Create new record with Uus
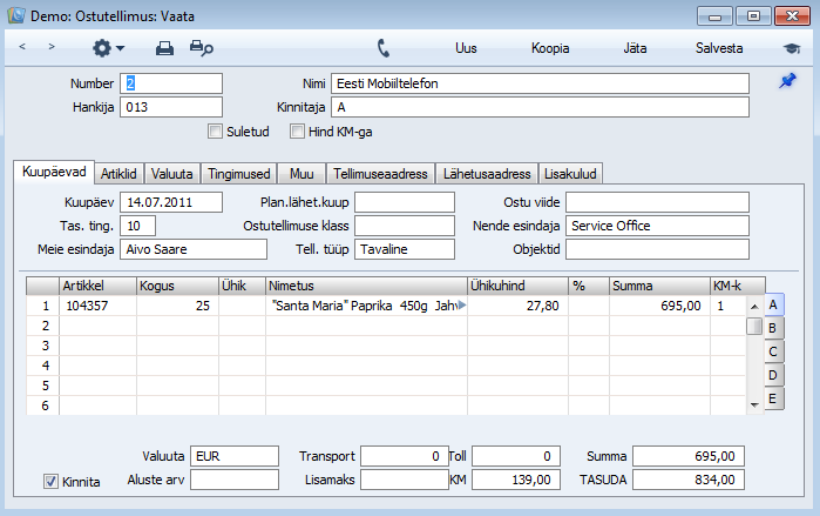The width and height of the screenshot is (820, 516). (x=465, y=48)
